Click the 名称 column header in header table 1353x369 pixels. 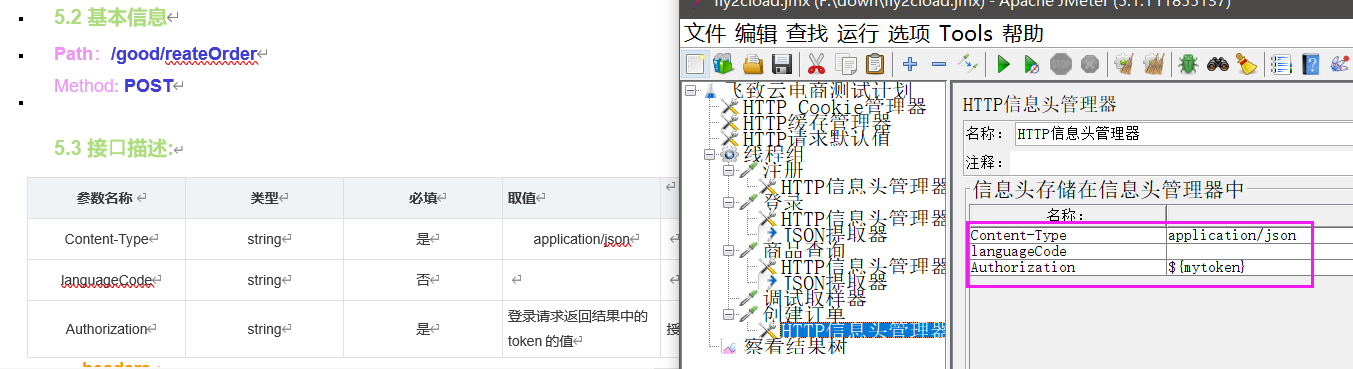[1066, 214]
